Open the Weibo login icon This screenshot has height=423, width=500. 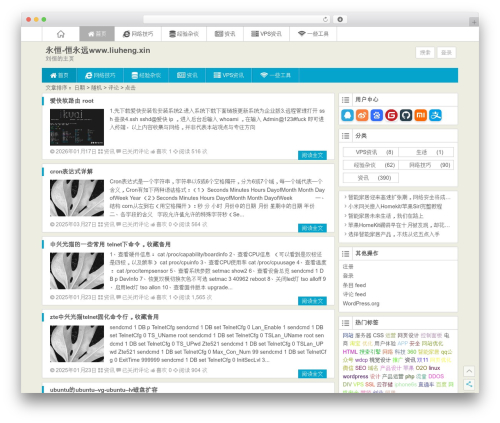coord(362,115)
